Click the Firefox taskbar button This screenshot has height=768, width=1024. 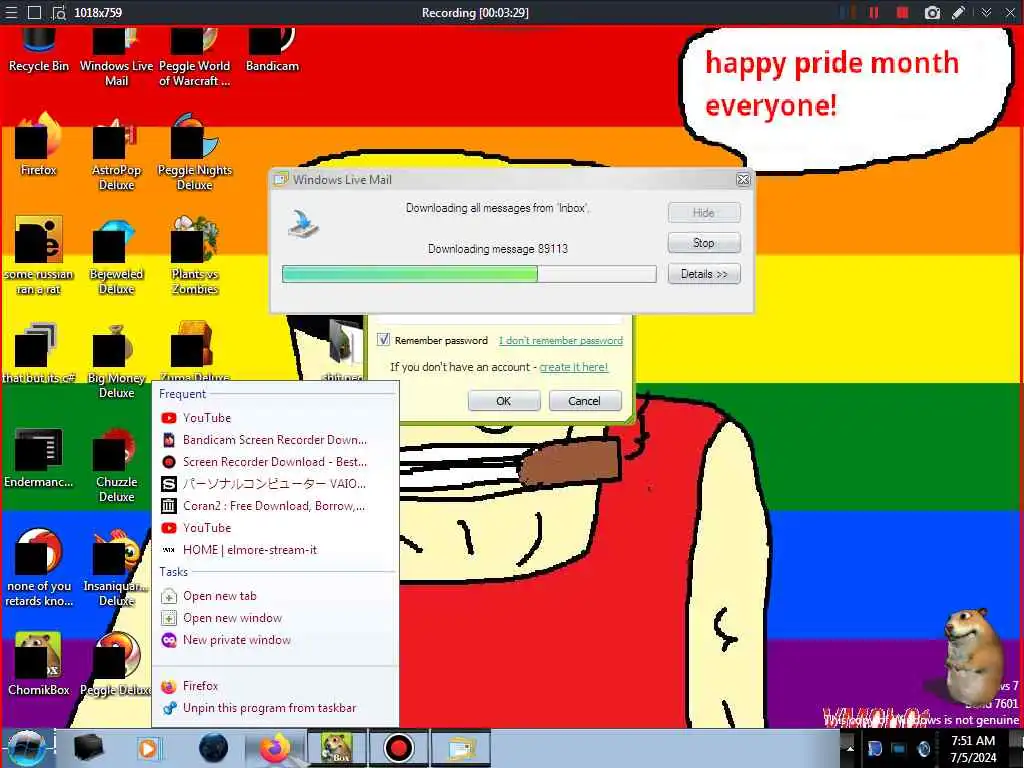click(x=275, y=748)
